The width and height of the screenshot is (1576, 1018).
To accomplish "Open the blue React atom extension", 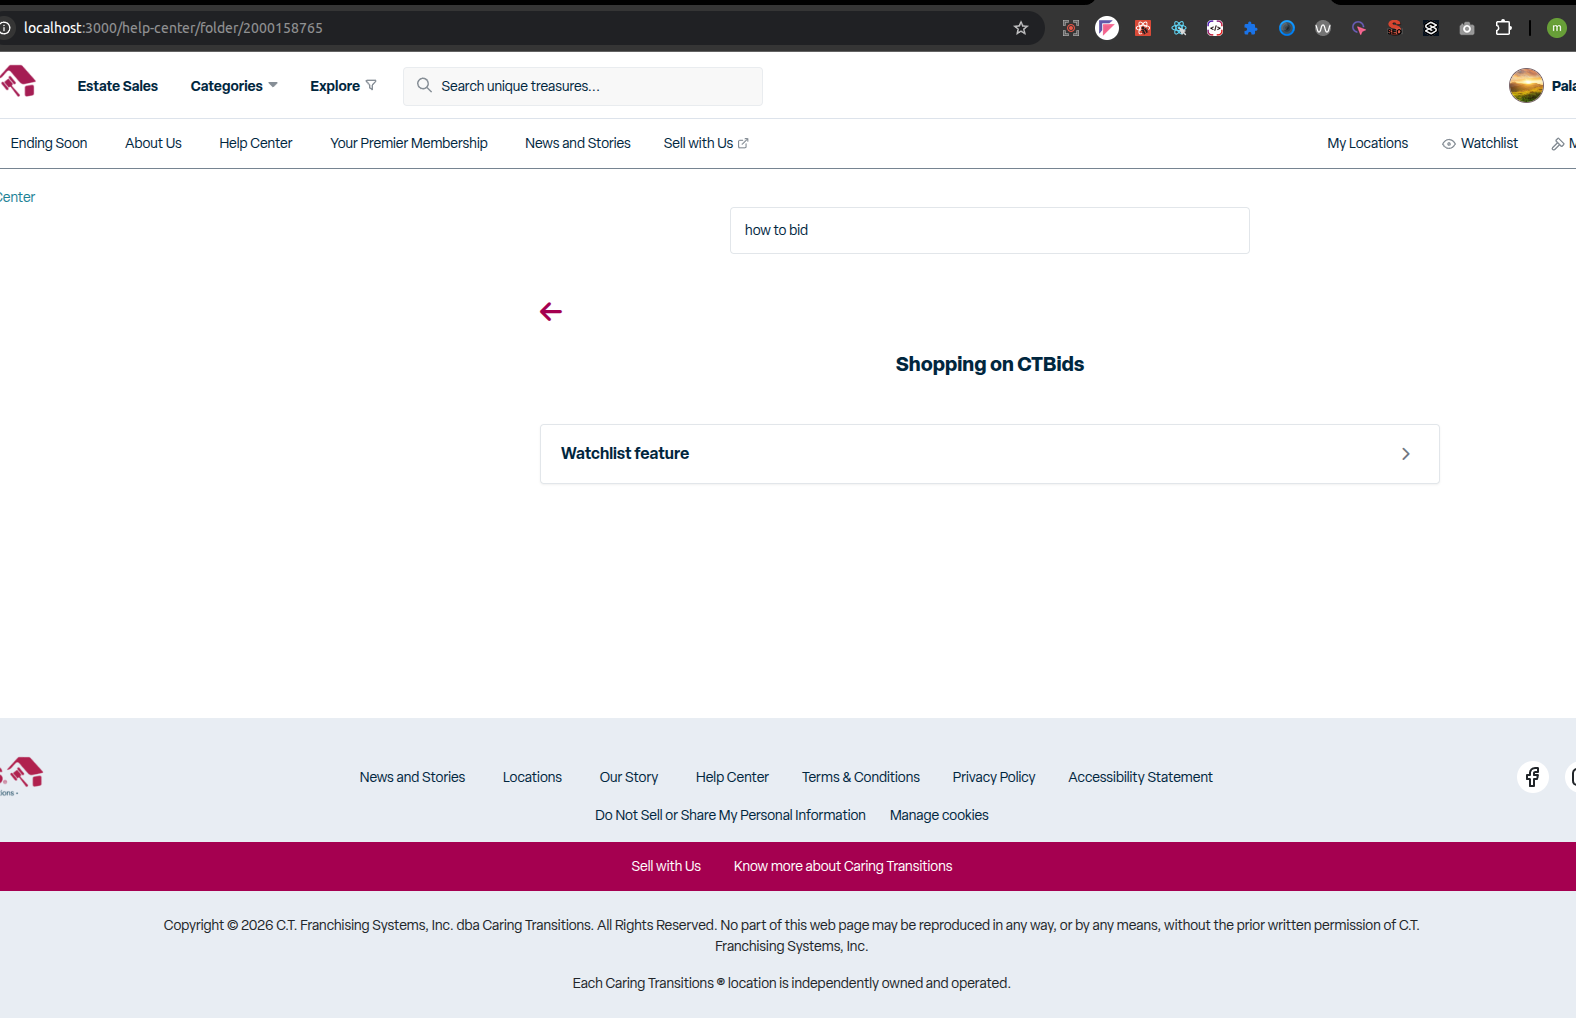I will click(x=1179, y=28).
